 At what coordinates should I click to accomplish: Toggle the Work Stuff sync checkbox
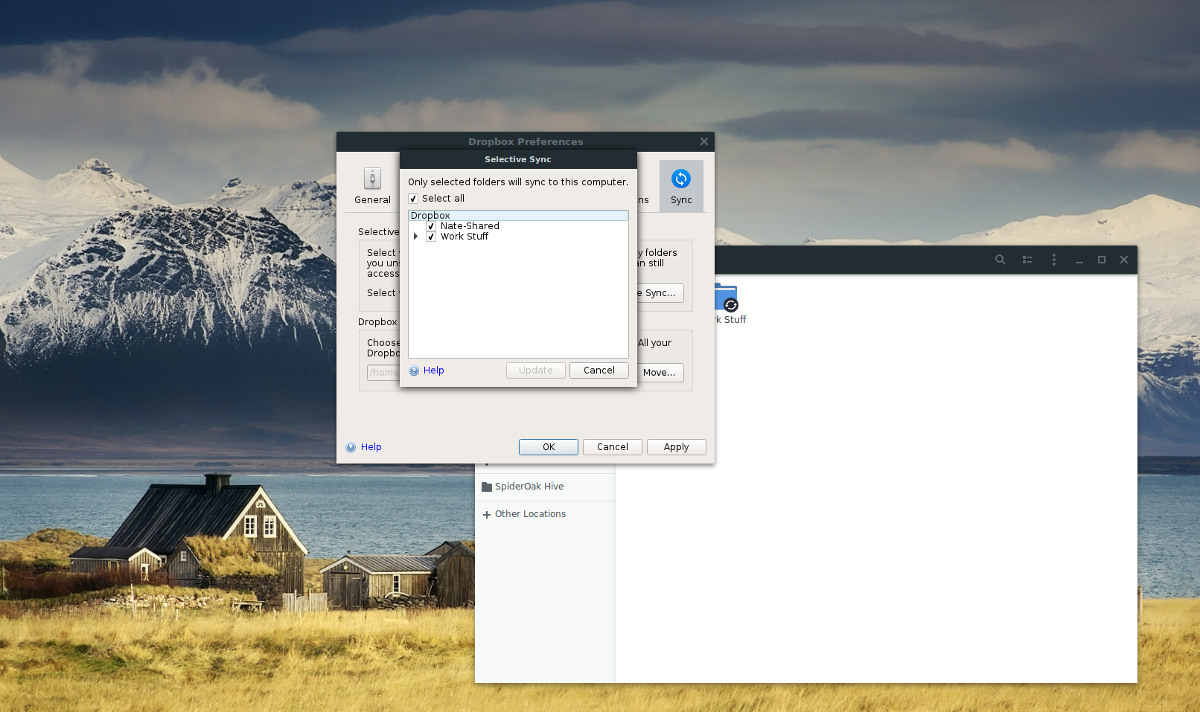coord(431,236)
